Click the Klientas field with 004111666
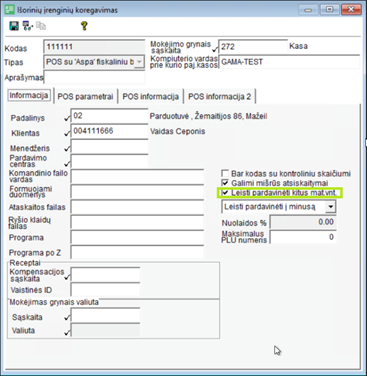 pos(109,131)
